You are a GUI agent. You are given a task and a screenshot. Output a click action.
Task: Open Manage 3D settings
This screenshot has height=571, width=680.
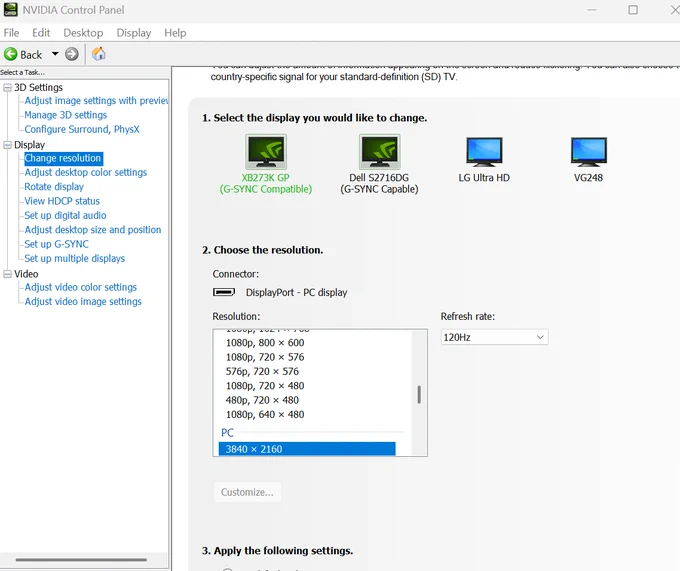tap(65, 115)
